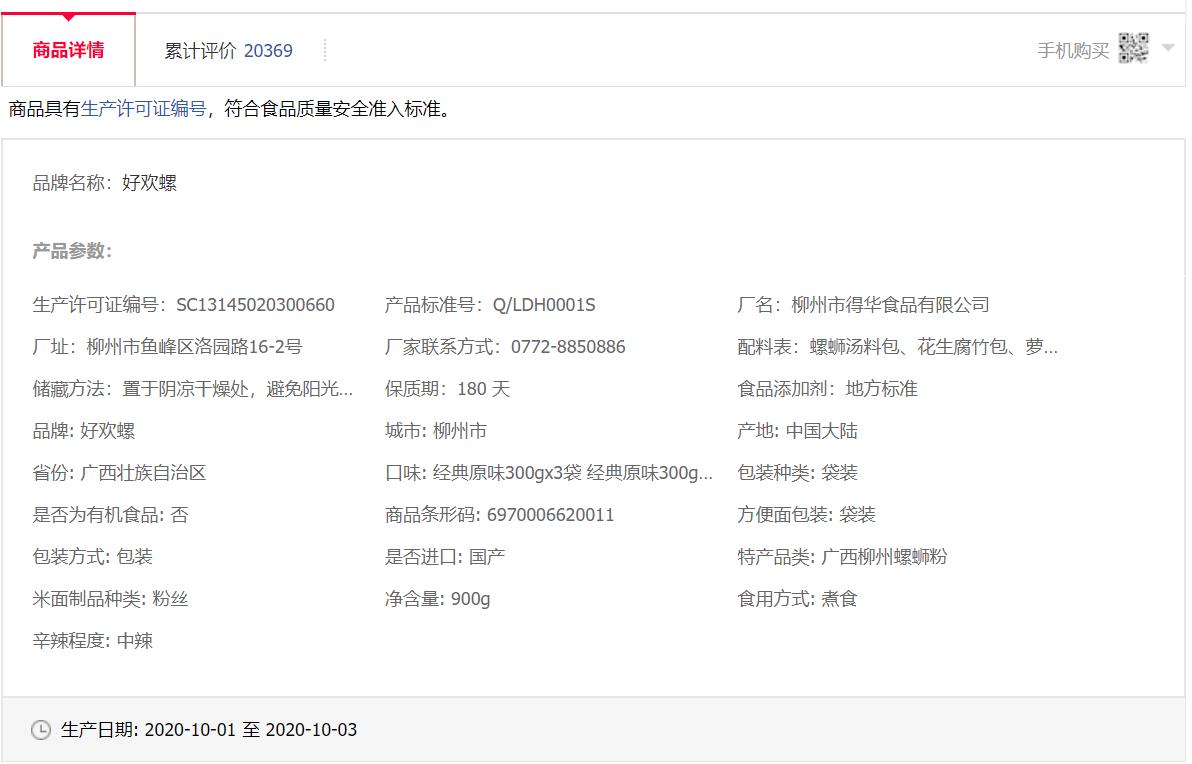The height and width of the screenshot is (764, 1192).
Task: Expand the 手机购买 dropdown arrow
Action: [1168, 48]
